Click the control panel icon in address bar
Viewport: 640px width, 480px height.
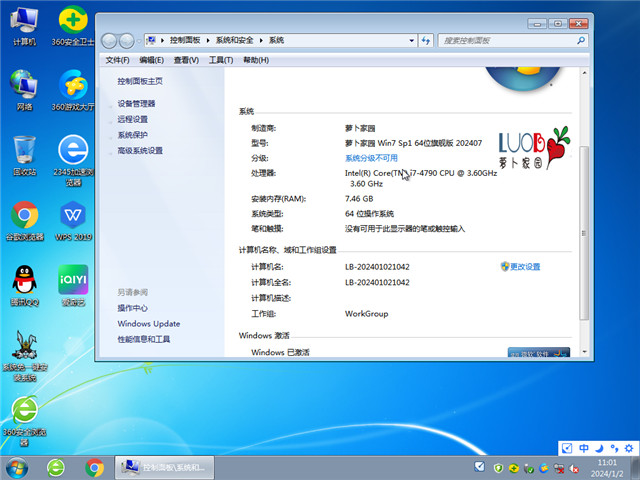151,40
